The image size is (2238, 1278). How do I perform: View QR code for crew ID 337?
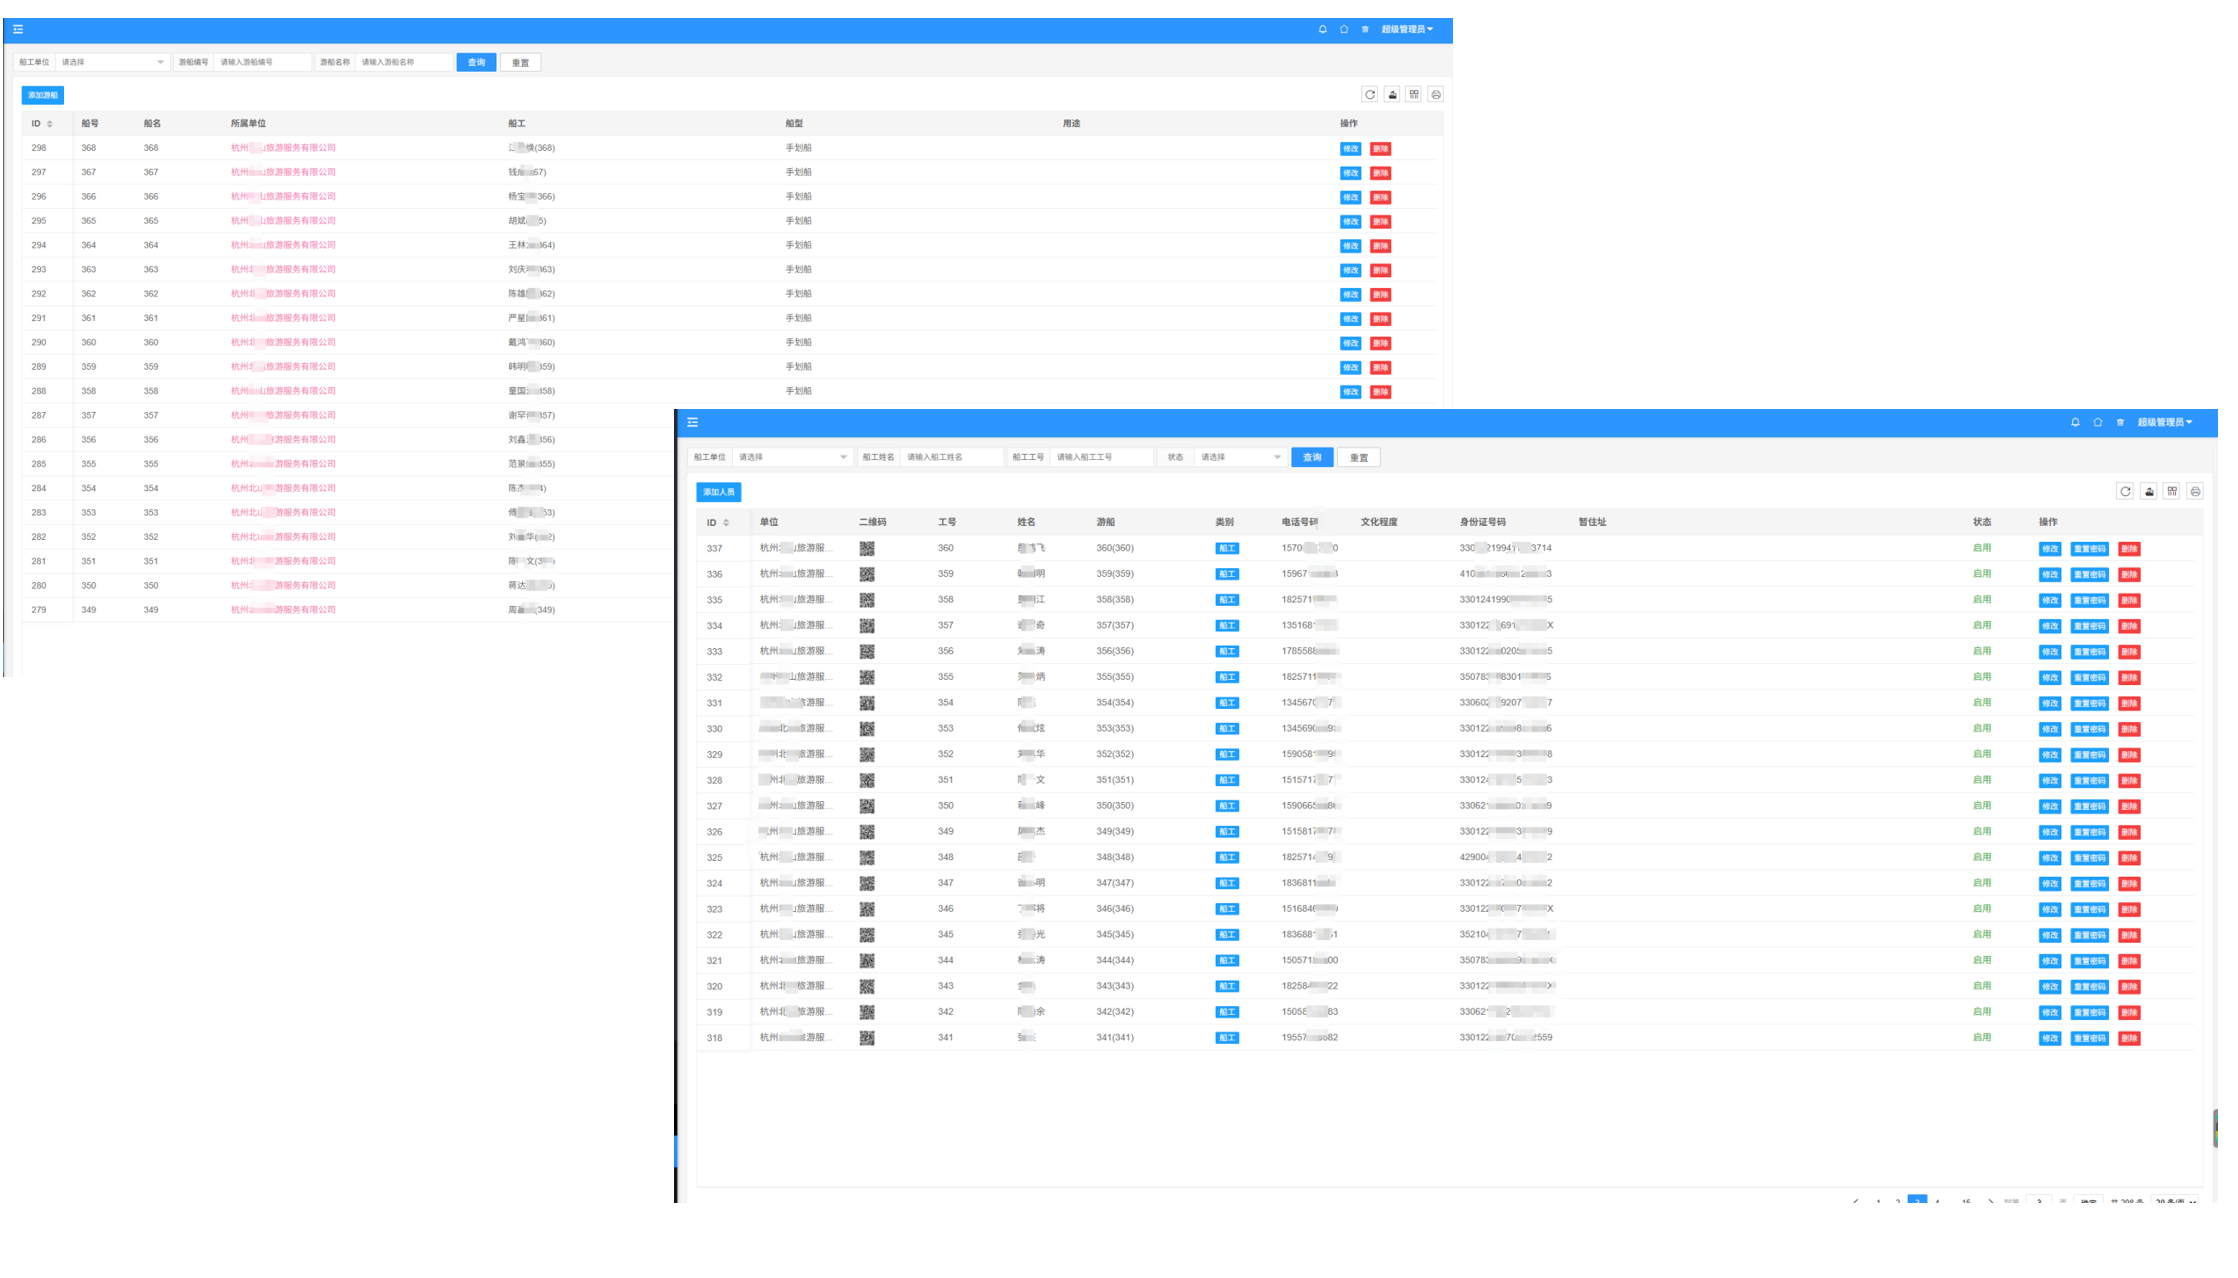pos(867,548)
